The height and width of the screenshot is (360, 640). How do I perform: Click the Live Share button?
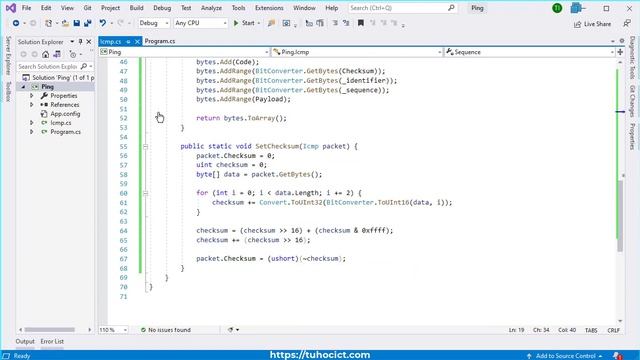592,24
